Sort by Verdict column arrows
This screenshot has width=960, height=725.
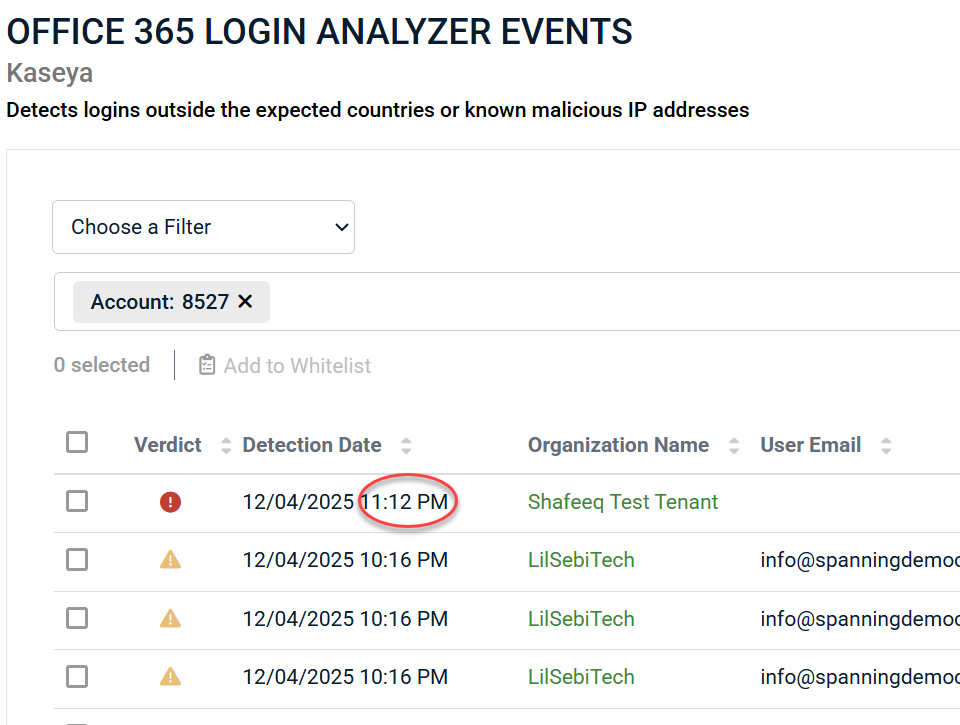pos(225,446)
